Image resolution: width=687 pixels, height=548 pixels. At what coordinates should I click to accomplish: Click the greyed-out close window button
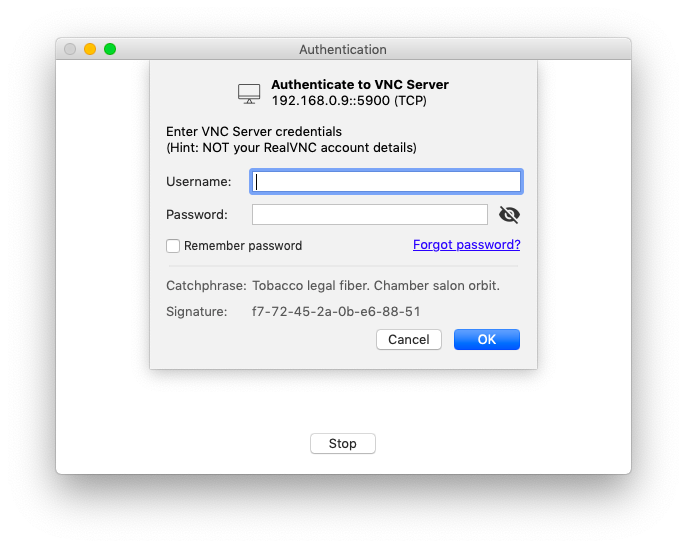70,49
